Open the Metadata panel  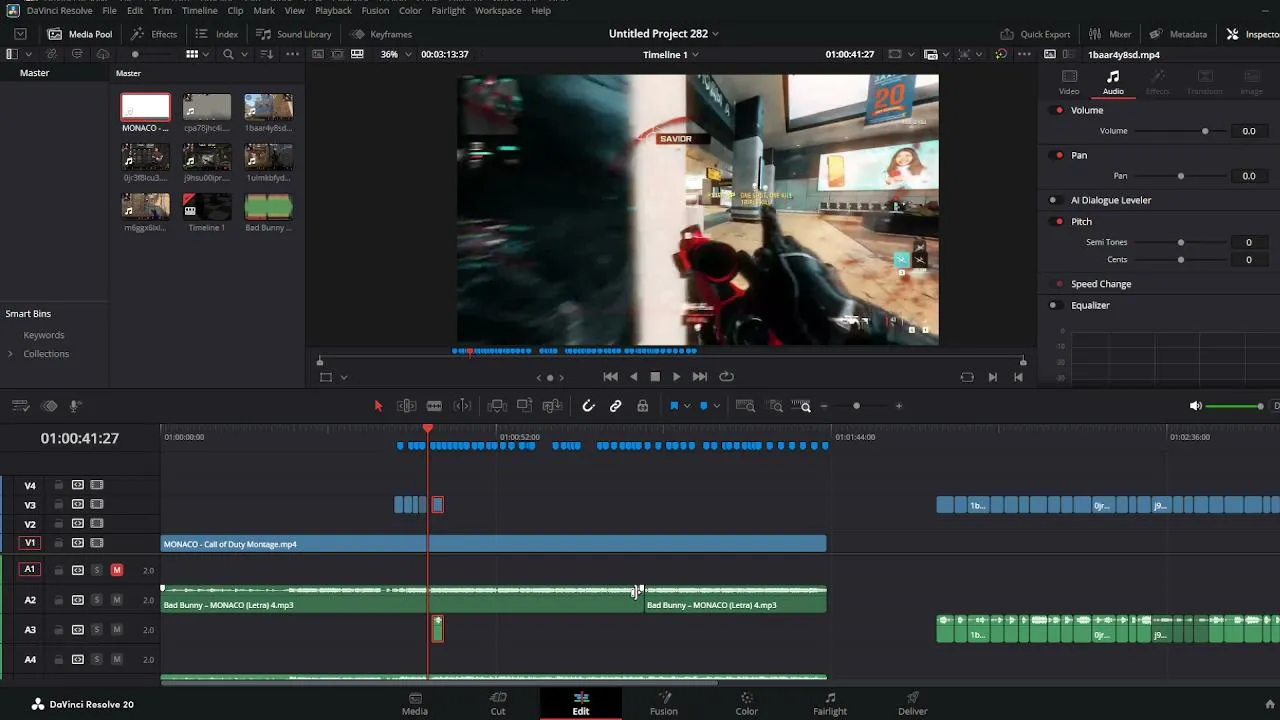(1179, 34)
